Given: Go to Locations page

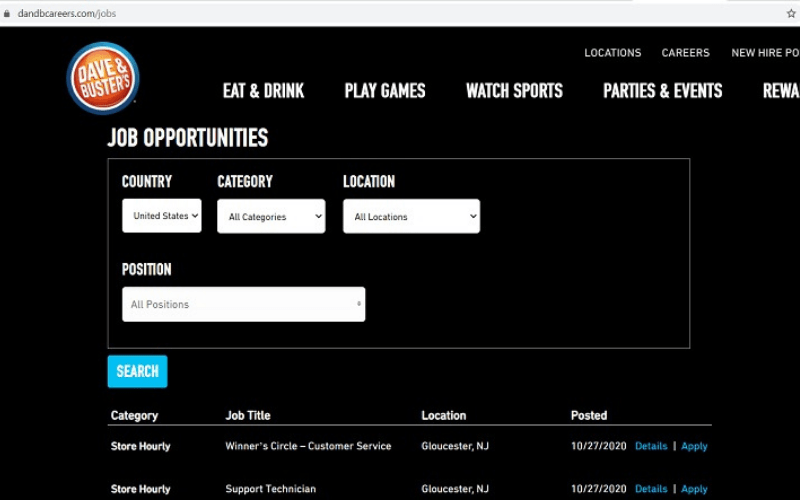Looking at the screenshot, I should [613, 53].
